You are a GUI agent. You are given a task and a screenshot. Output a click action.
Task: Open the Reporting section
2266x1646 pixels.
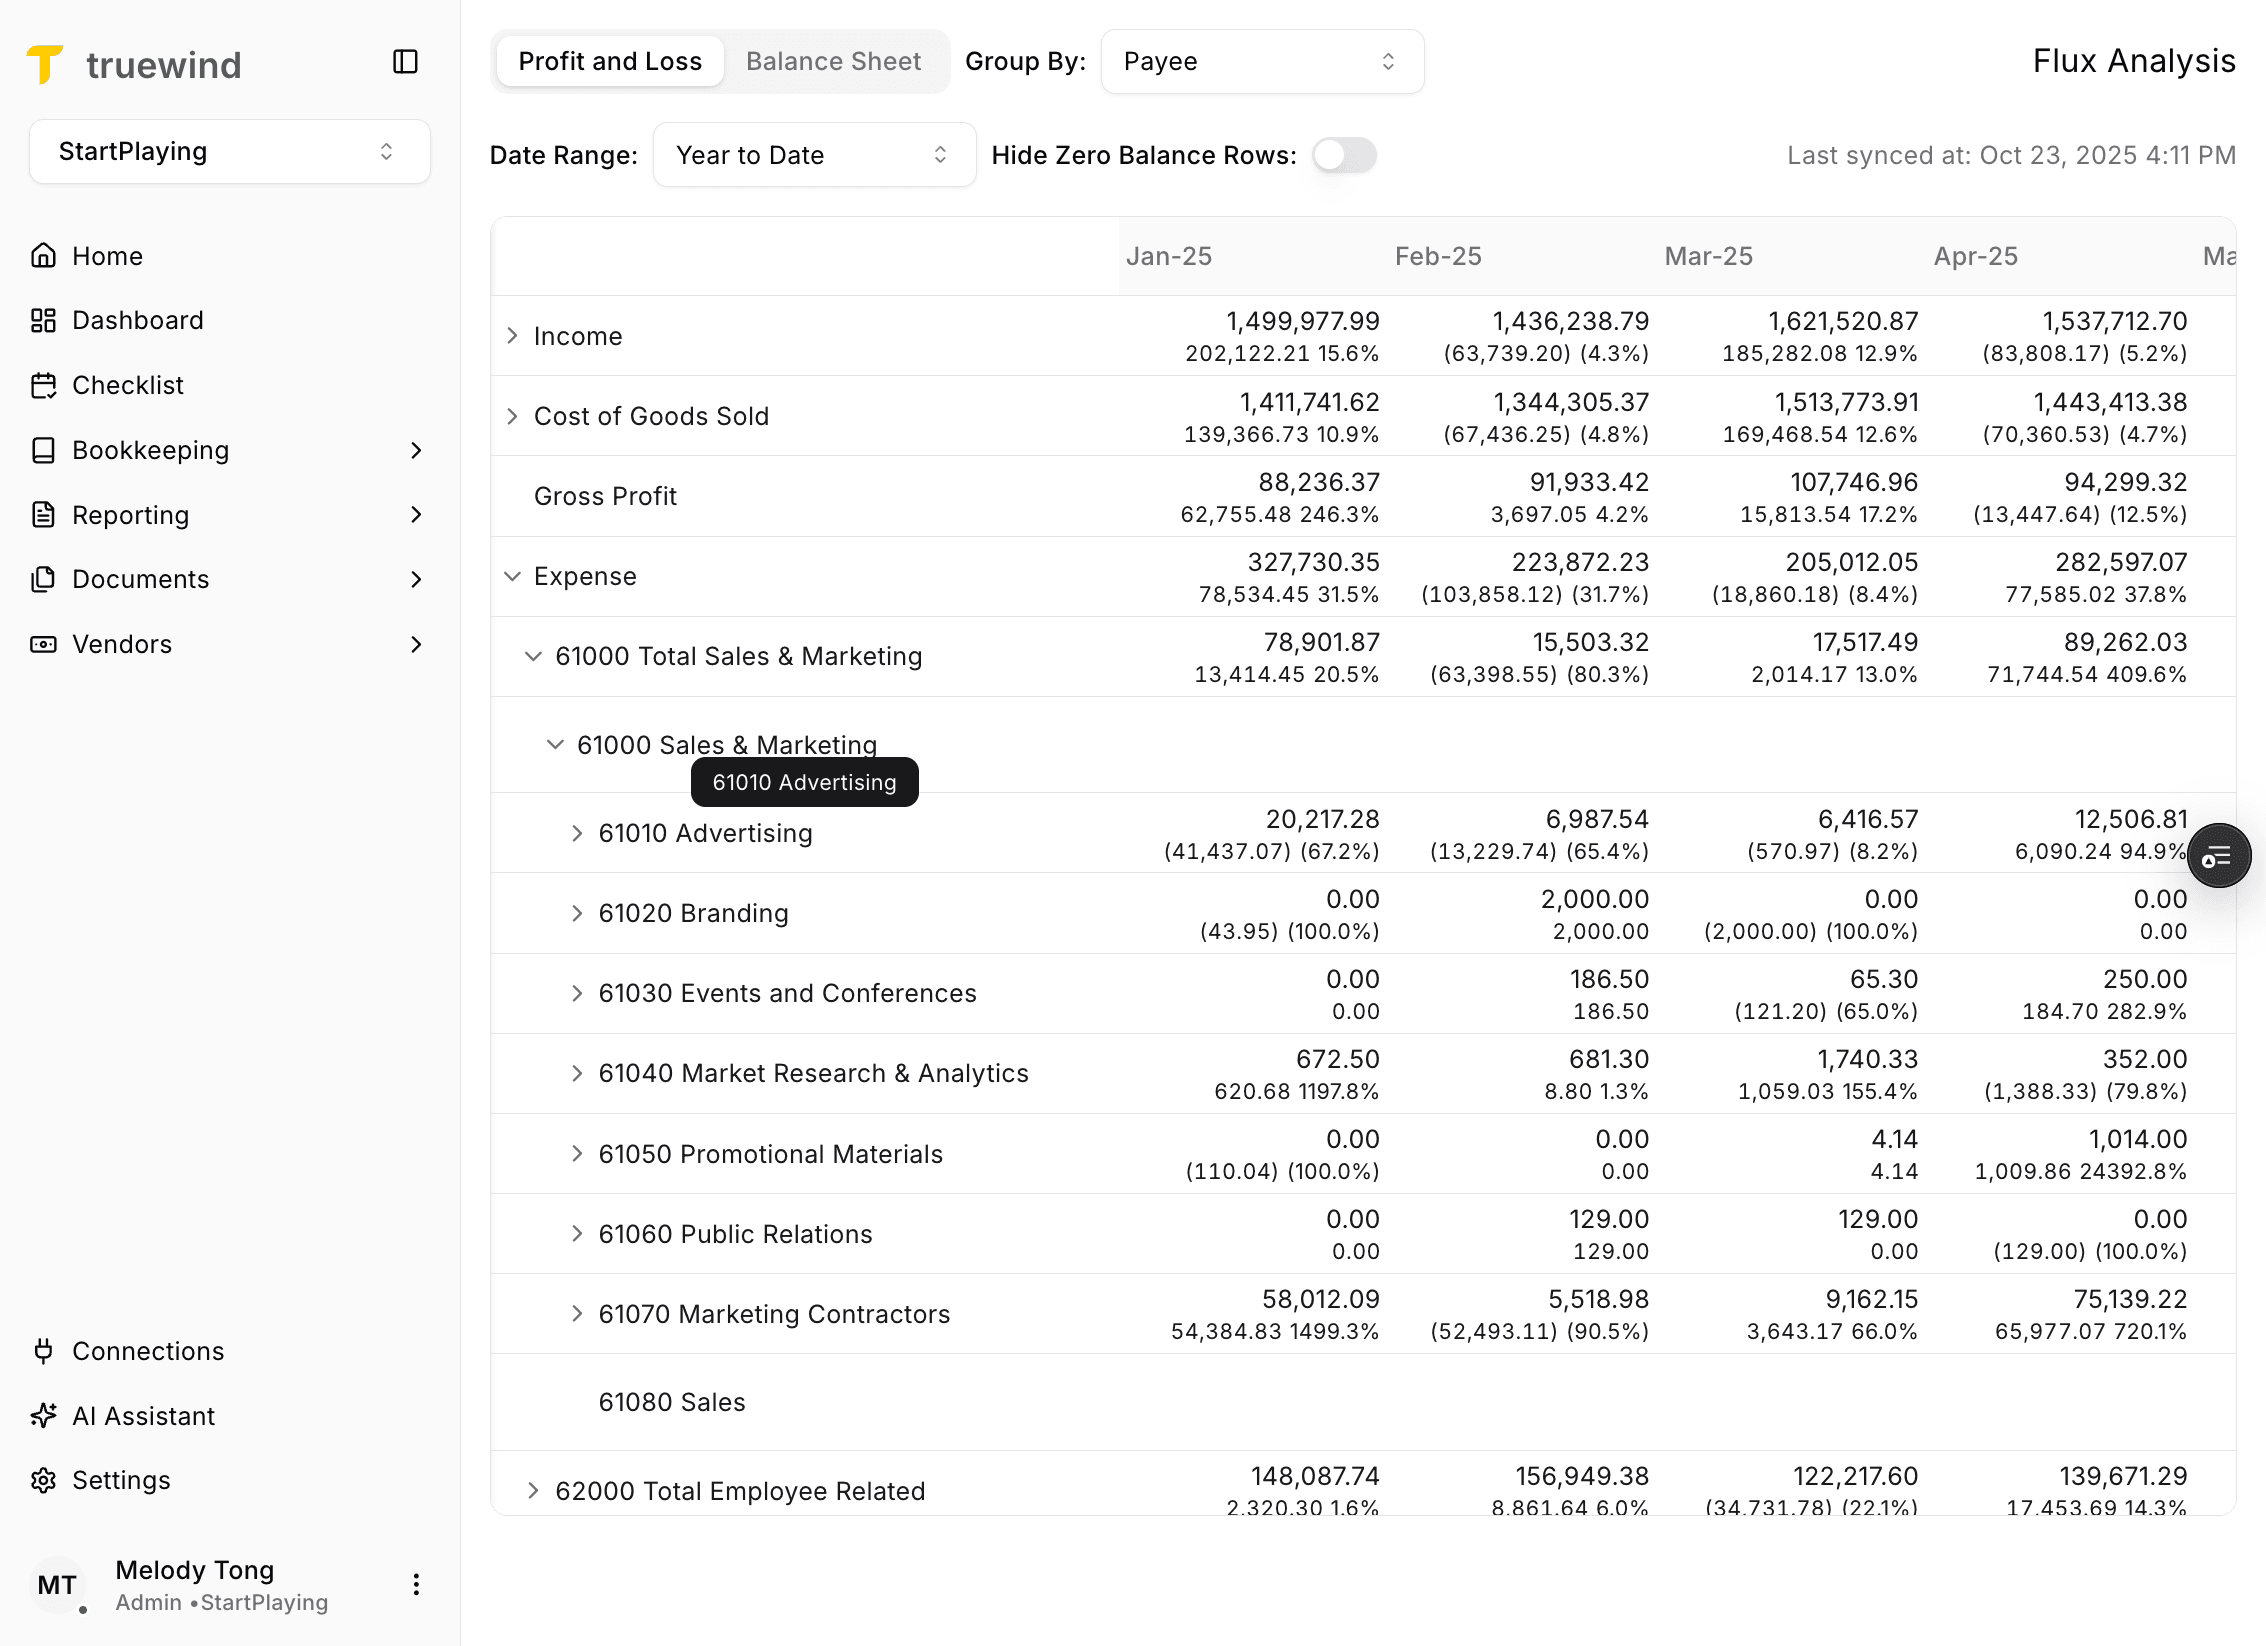tap(131, 514)
